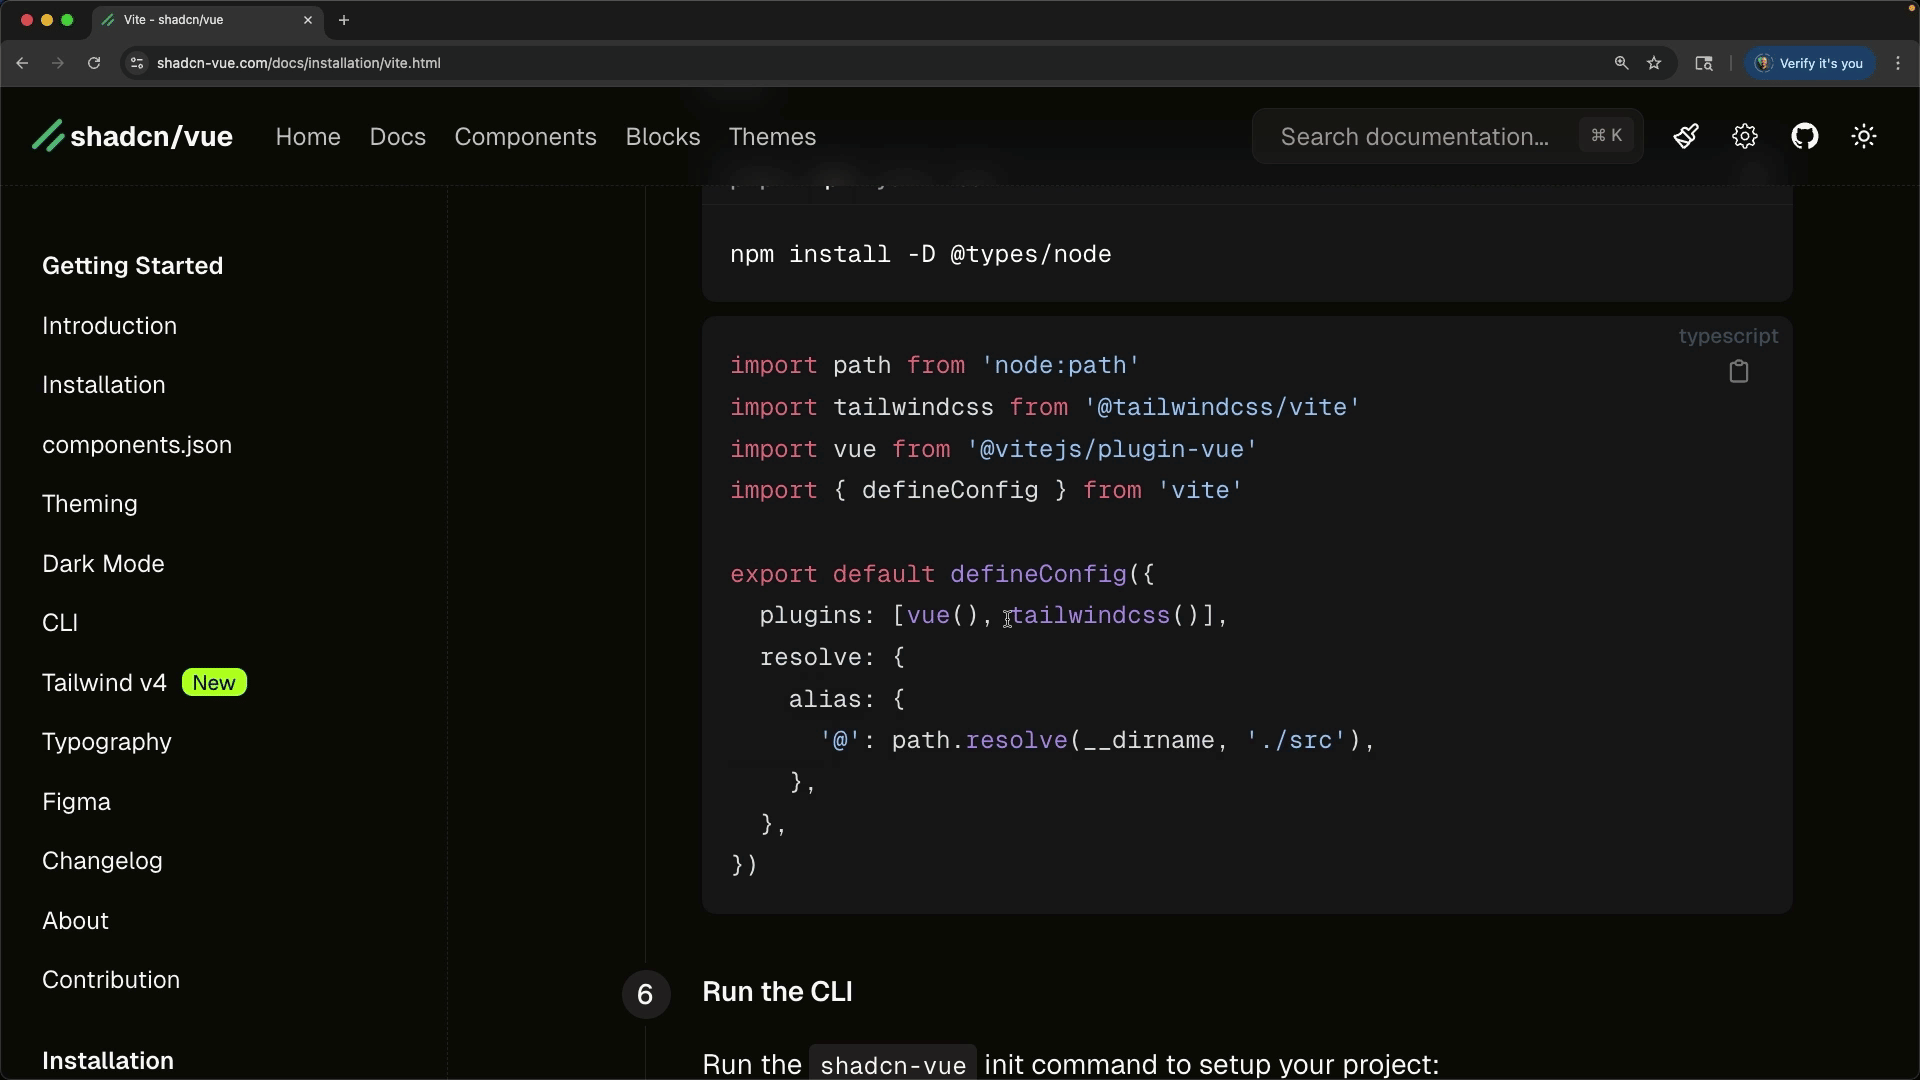The width and height of the screenshot is (1920, 1080).
Task: Bookmark this page with star icon
Action: tap(1654, 63)
